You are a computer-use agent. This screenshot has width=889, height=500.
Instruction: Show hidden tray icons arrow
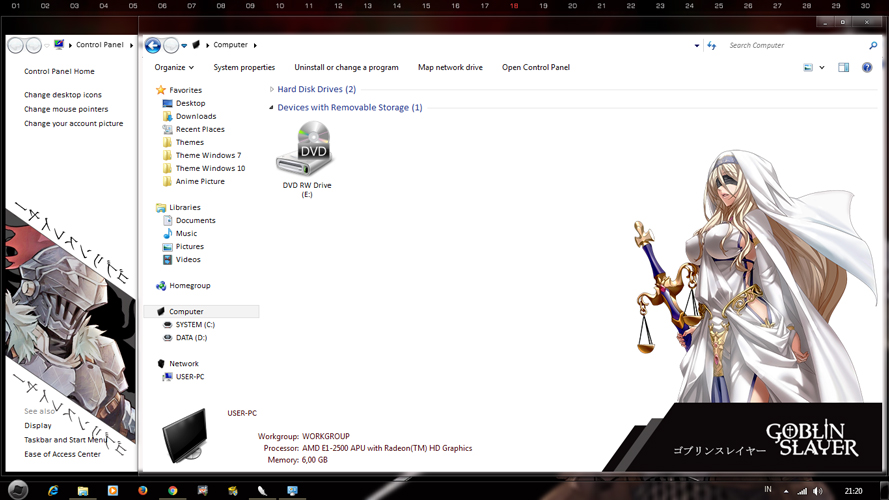(x=786, y=491)
